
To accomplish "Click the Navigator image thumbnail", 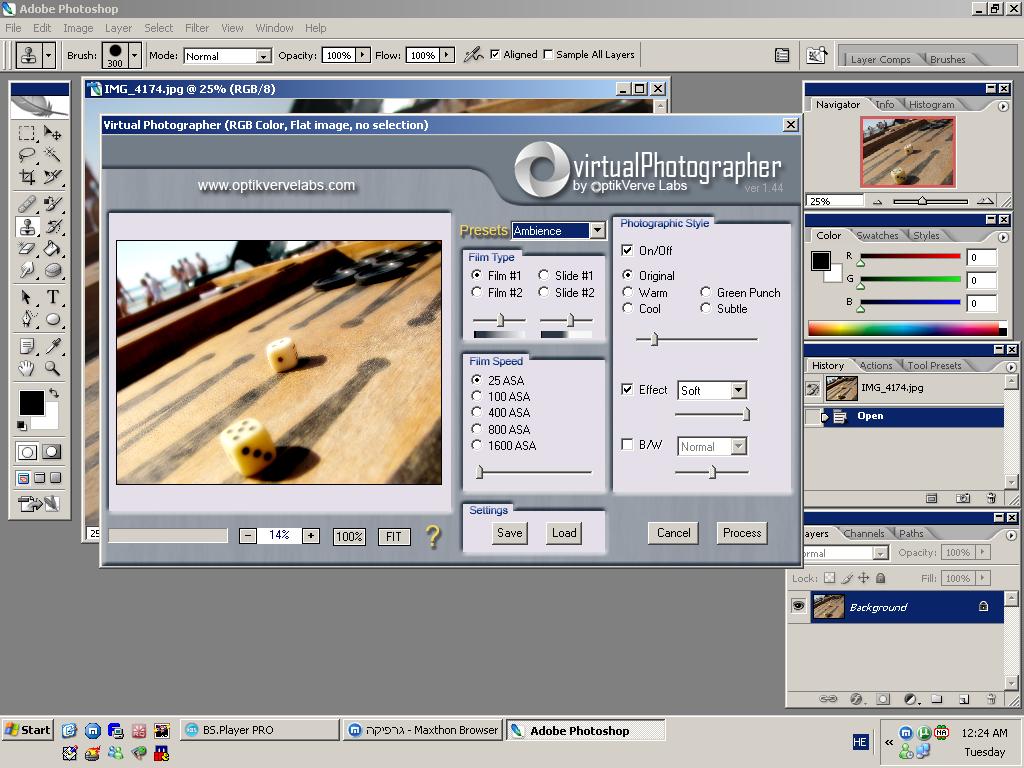I will click(x=908, y=152).
